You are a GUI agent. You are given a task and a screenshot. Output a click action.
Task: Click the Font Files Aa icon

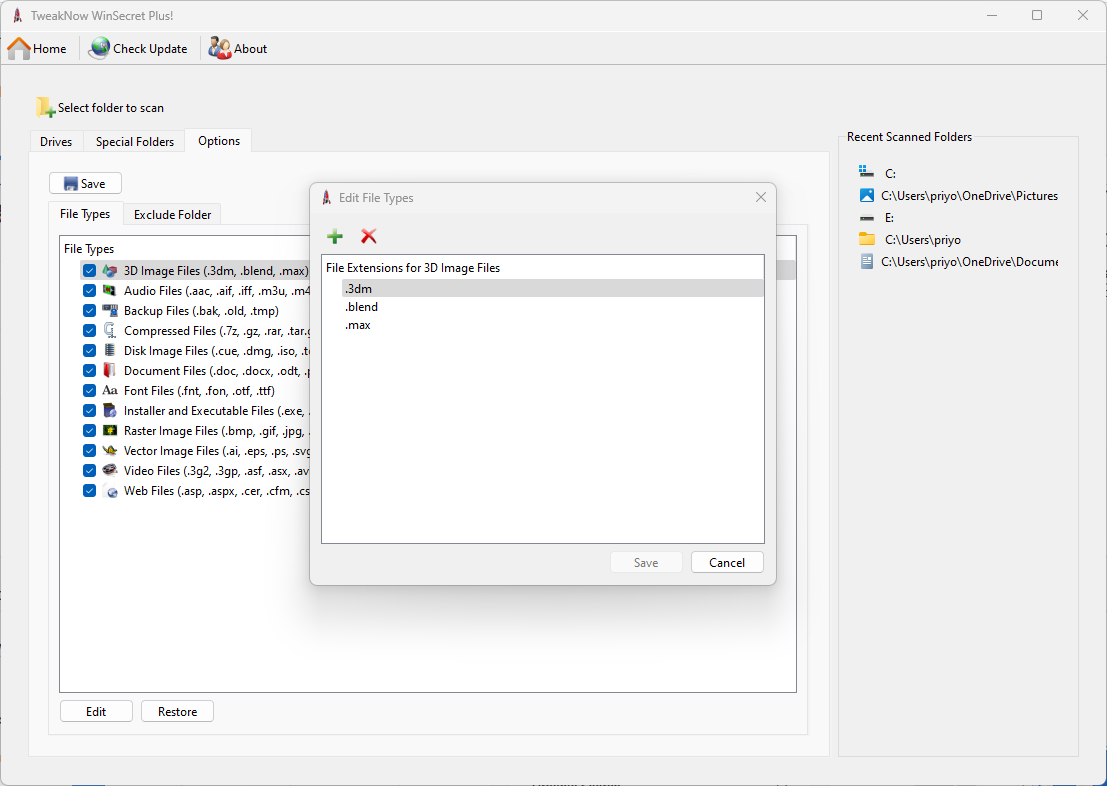[109, 391]
